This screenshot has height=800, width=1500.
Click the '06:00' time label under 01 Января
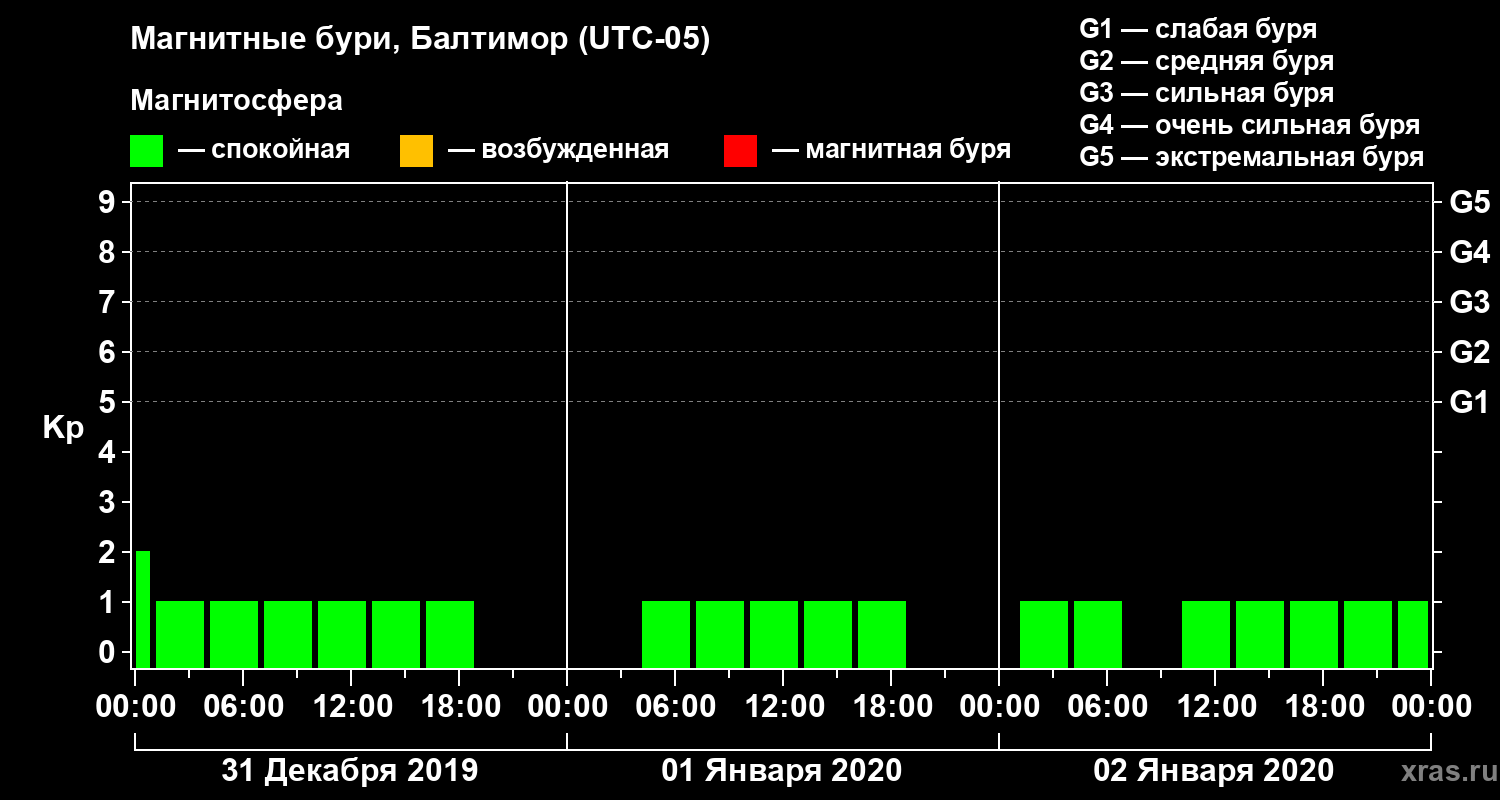pos(675,707)
